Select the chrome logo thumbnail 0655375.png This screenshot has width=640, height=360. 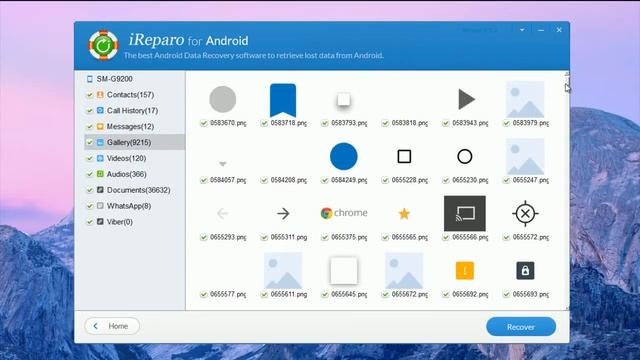tap(344, 213)
